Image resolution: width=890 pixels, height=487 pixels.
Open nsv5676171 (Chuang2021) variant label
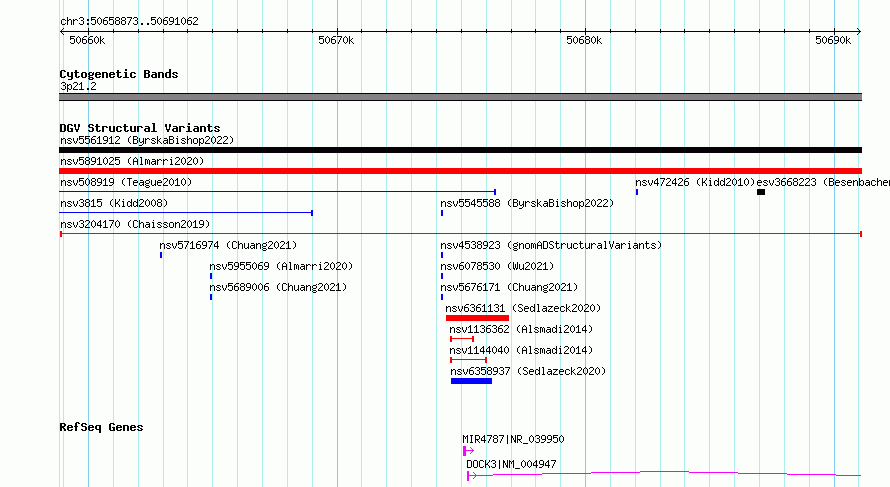[x=509, y=287]
